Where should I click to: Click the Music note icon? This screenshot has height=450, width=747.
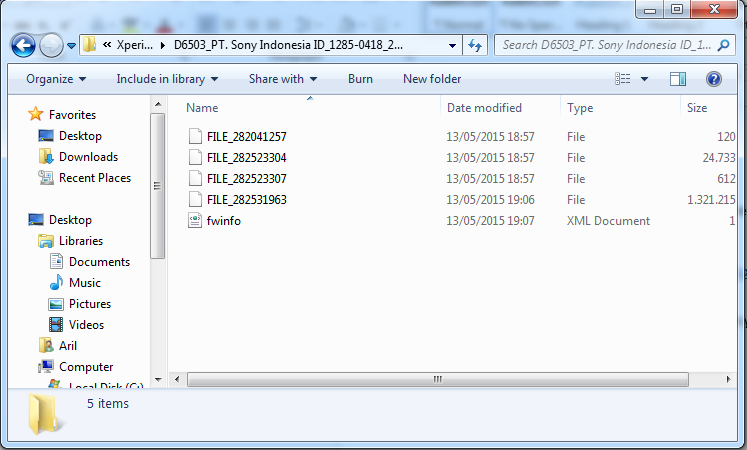[x=56, y=282]
